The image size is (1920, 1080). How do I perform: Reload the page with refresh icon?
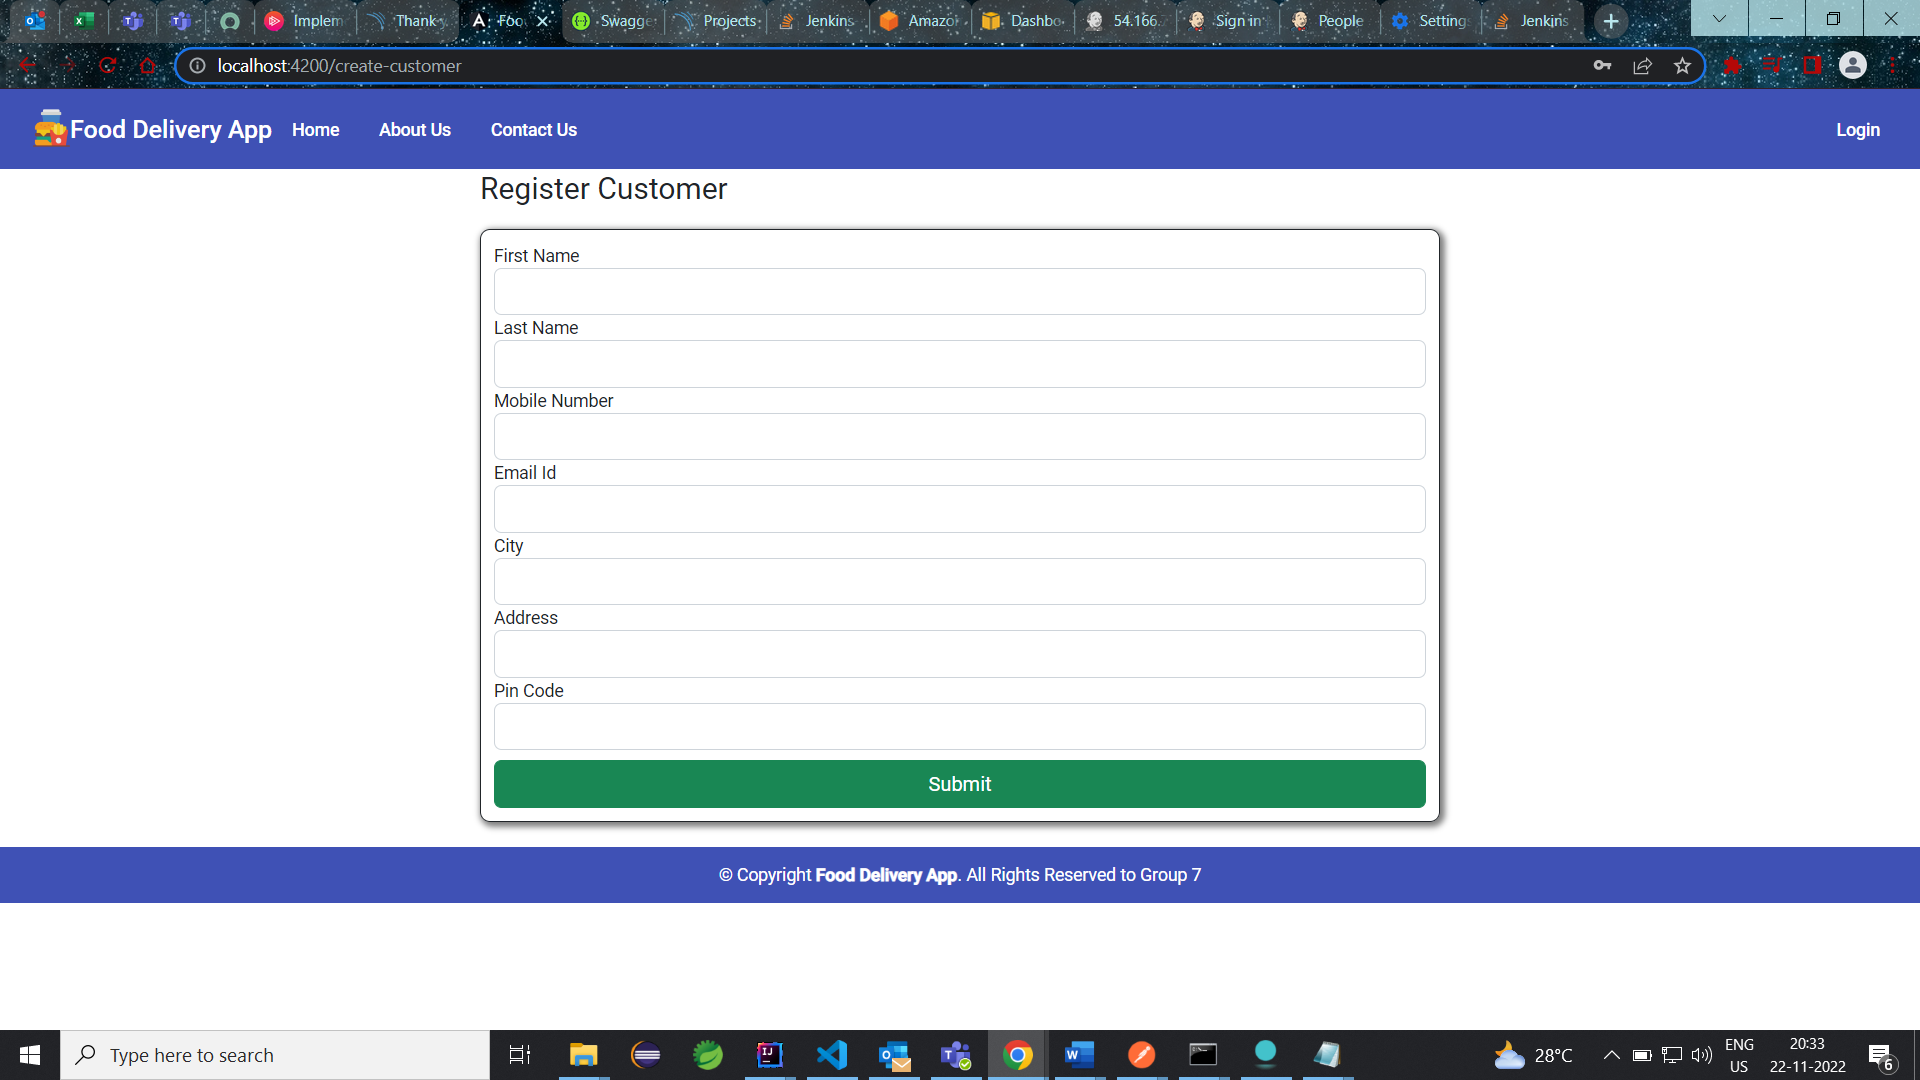(108, 66)
